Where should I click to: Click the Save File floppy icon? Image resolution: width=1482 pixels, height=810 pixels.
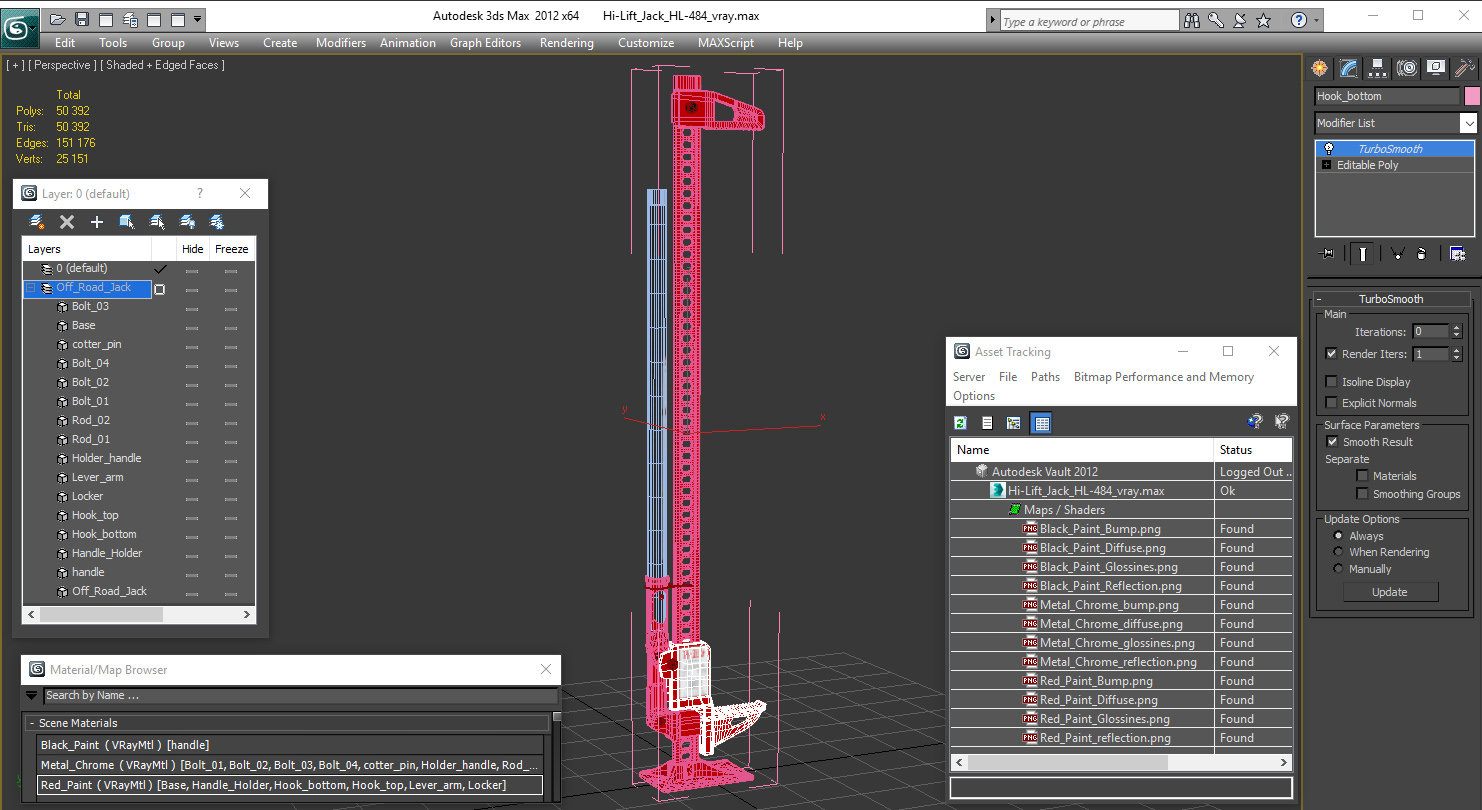(82, 19)
